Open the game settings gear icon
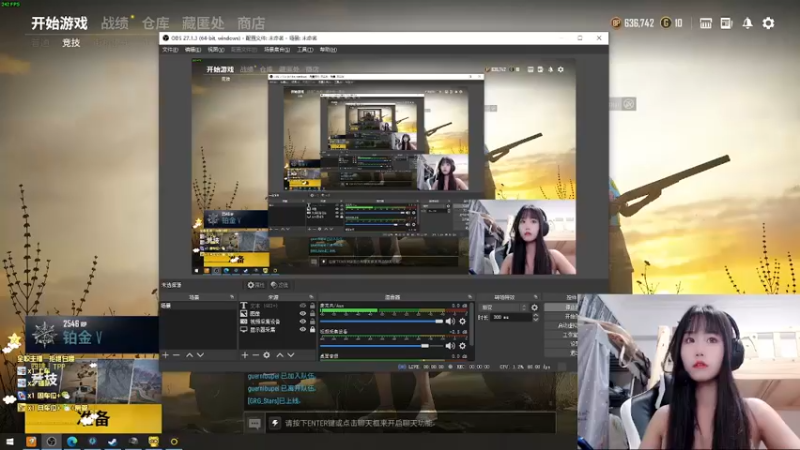 tap(768, 23)
